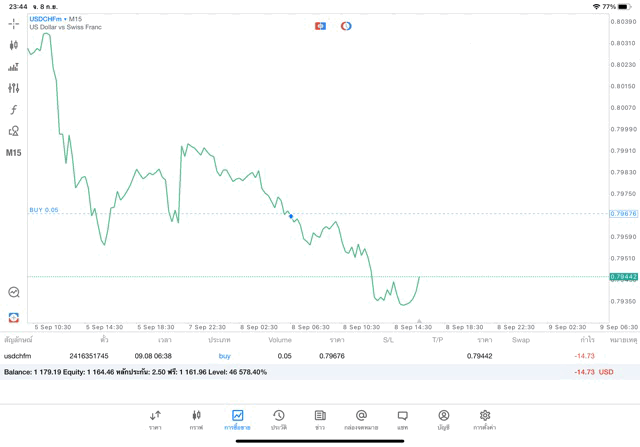This screenshot has width=640, height=447.
Task: Open the M15 timeframe selector
Action: 14,153
